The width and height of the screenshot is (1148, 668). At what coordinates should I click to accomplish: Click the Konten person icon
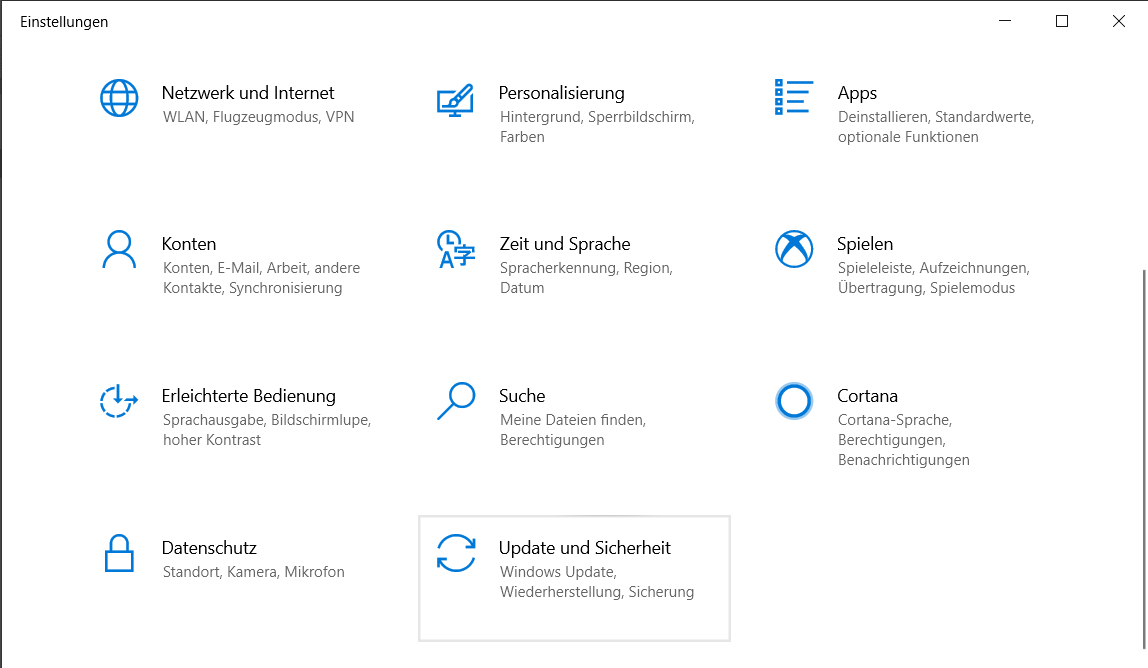click(x=118, y=249)
